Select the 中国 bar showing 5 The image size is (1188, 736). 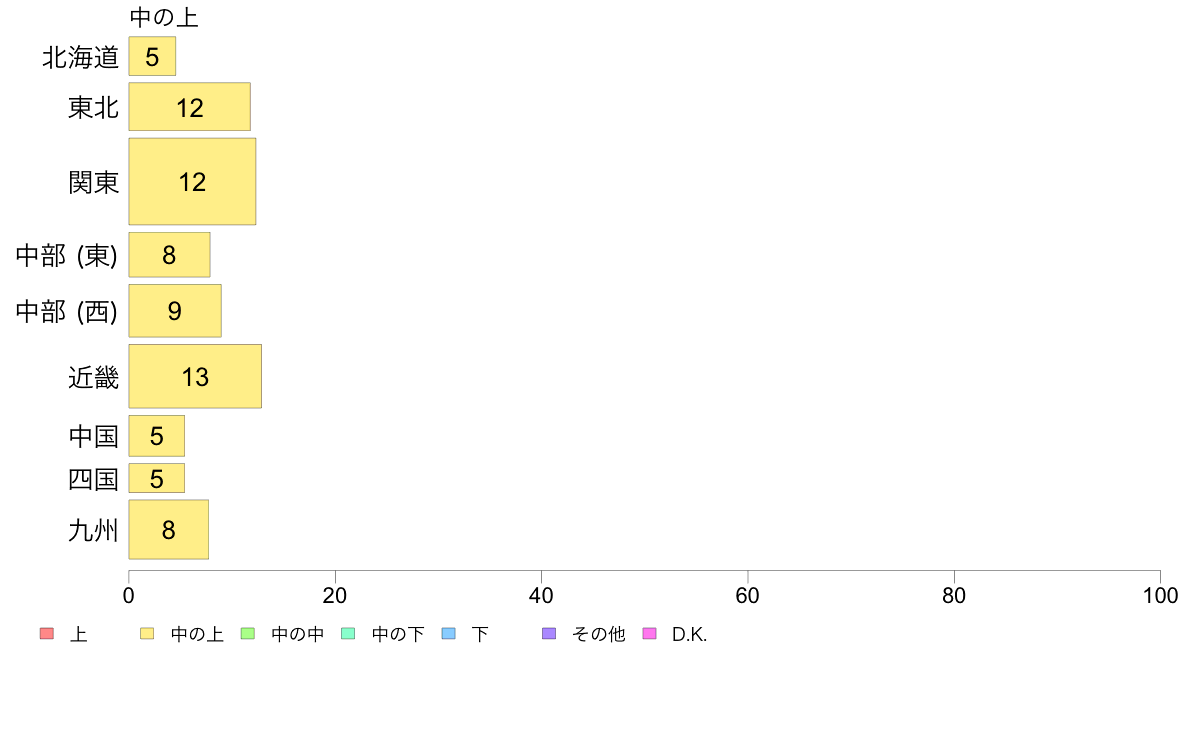(x=157, y=436)
